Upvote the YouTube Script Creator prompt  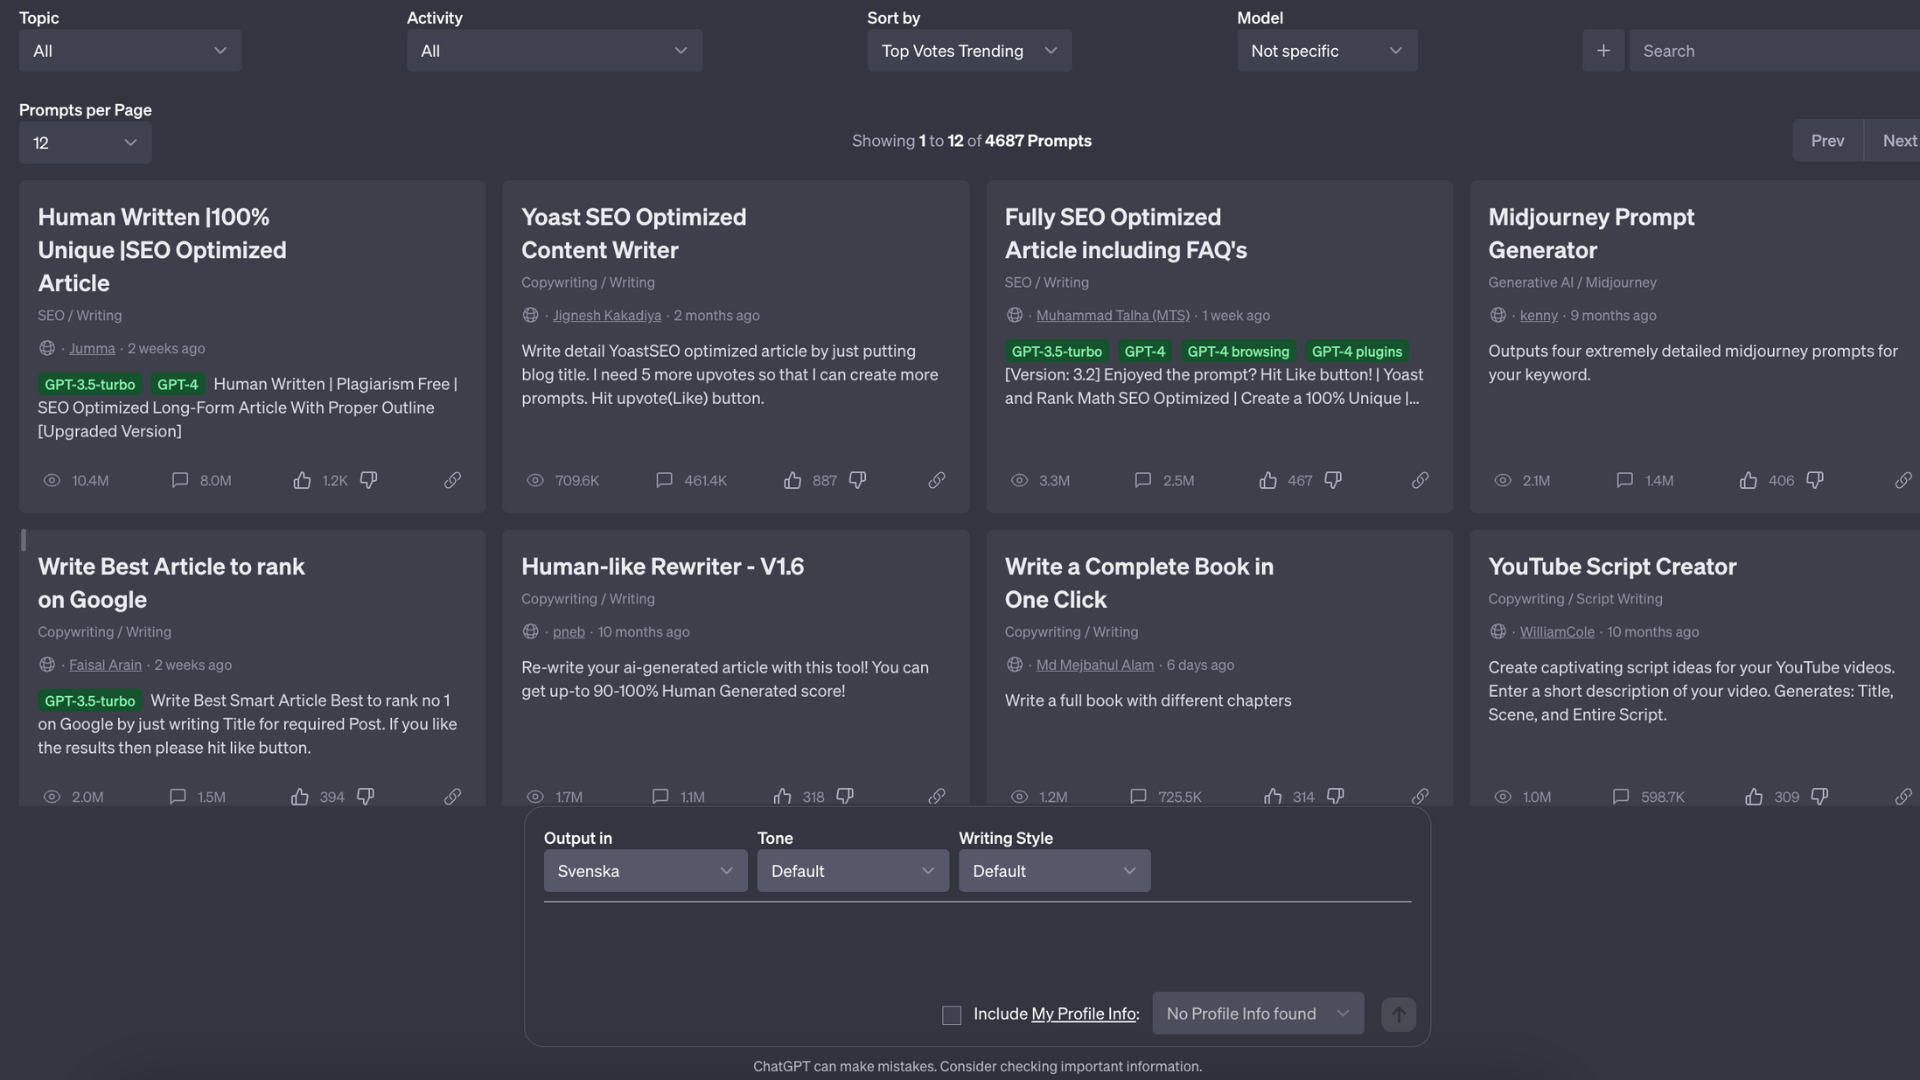pyautogui.click(x=1754, y=797)
